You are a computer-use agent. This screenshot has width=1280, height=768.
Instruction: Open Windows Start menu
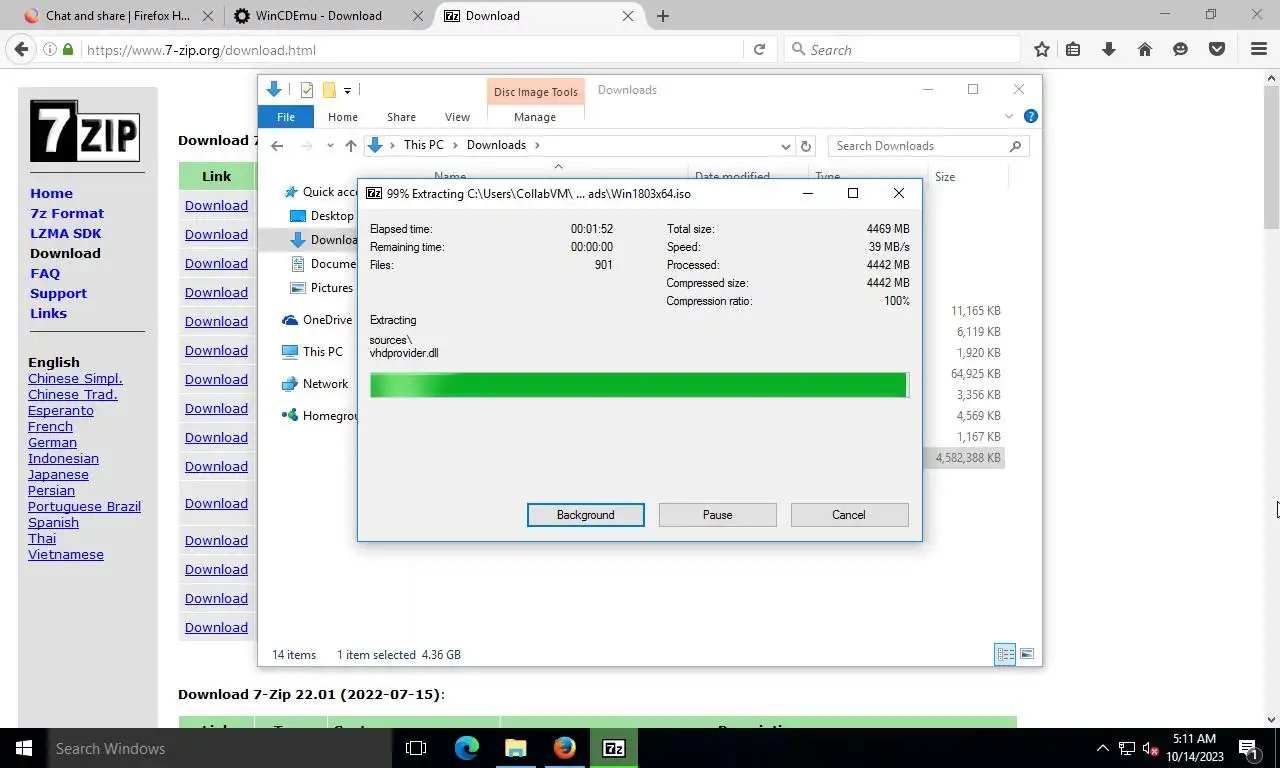(x=23, y=748)
